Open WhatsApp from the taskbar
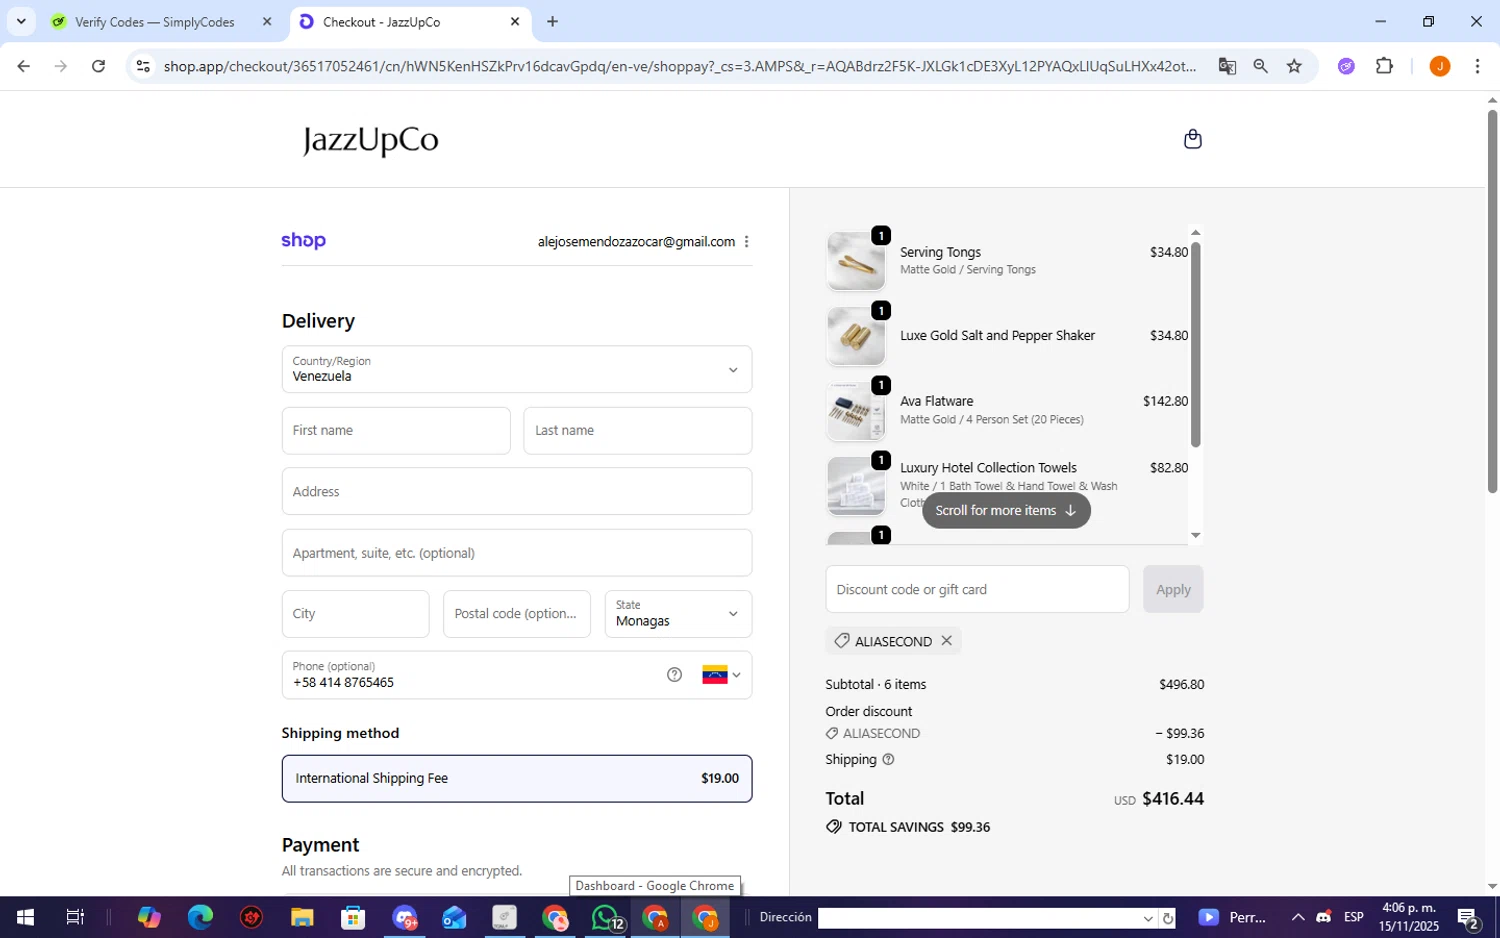The width and height of the screenshot is (1500, 938). coord(606,917)
